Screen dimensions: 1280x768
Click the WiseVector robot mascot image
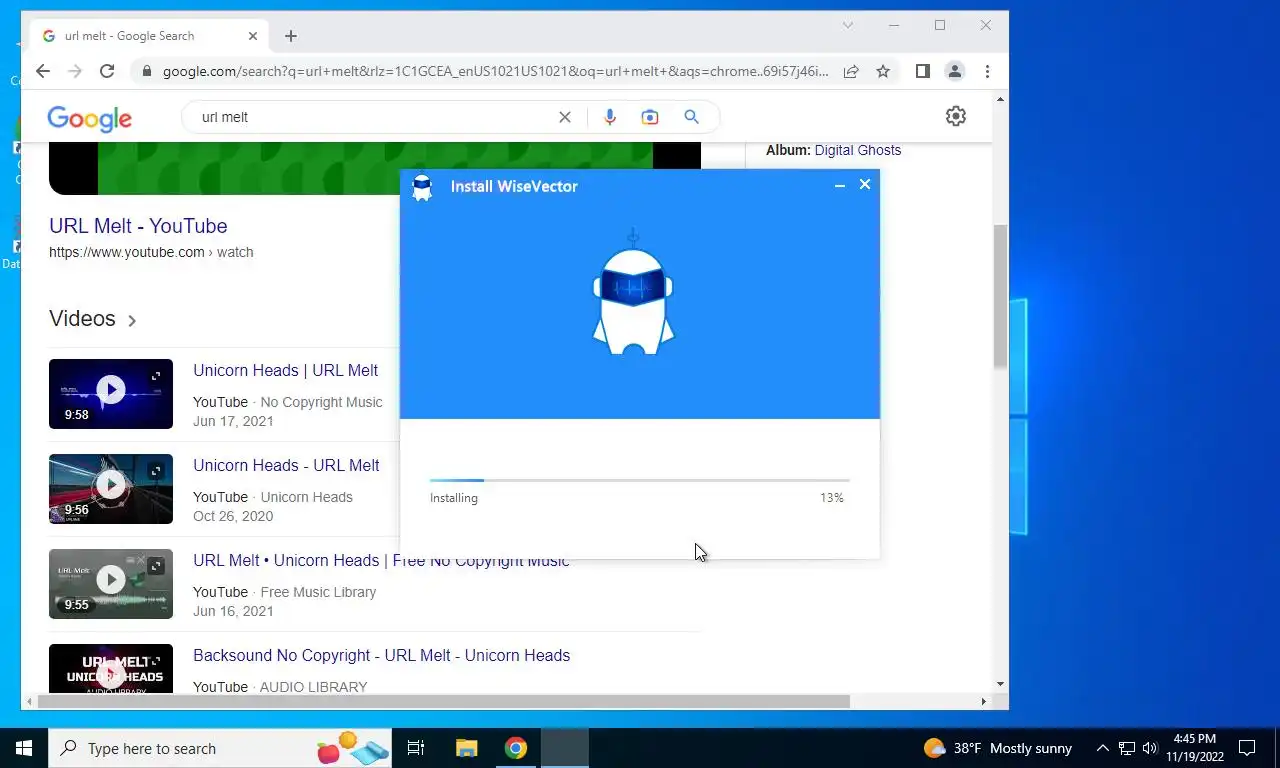click(633, 292)
